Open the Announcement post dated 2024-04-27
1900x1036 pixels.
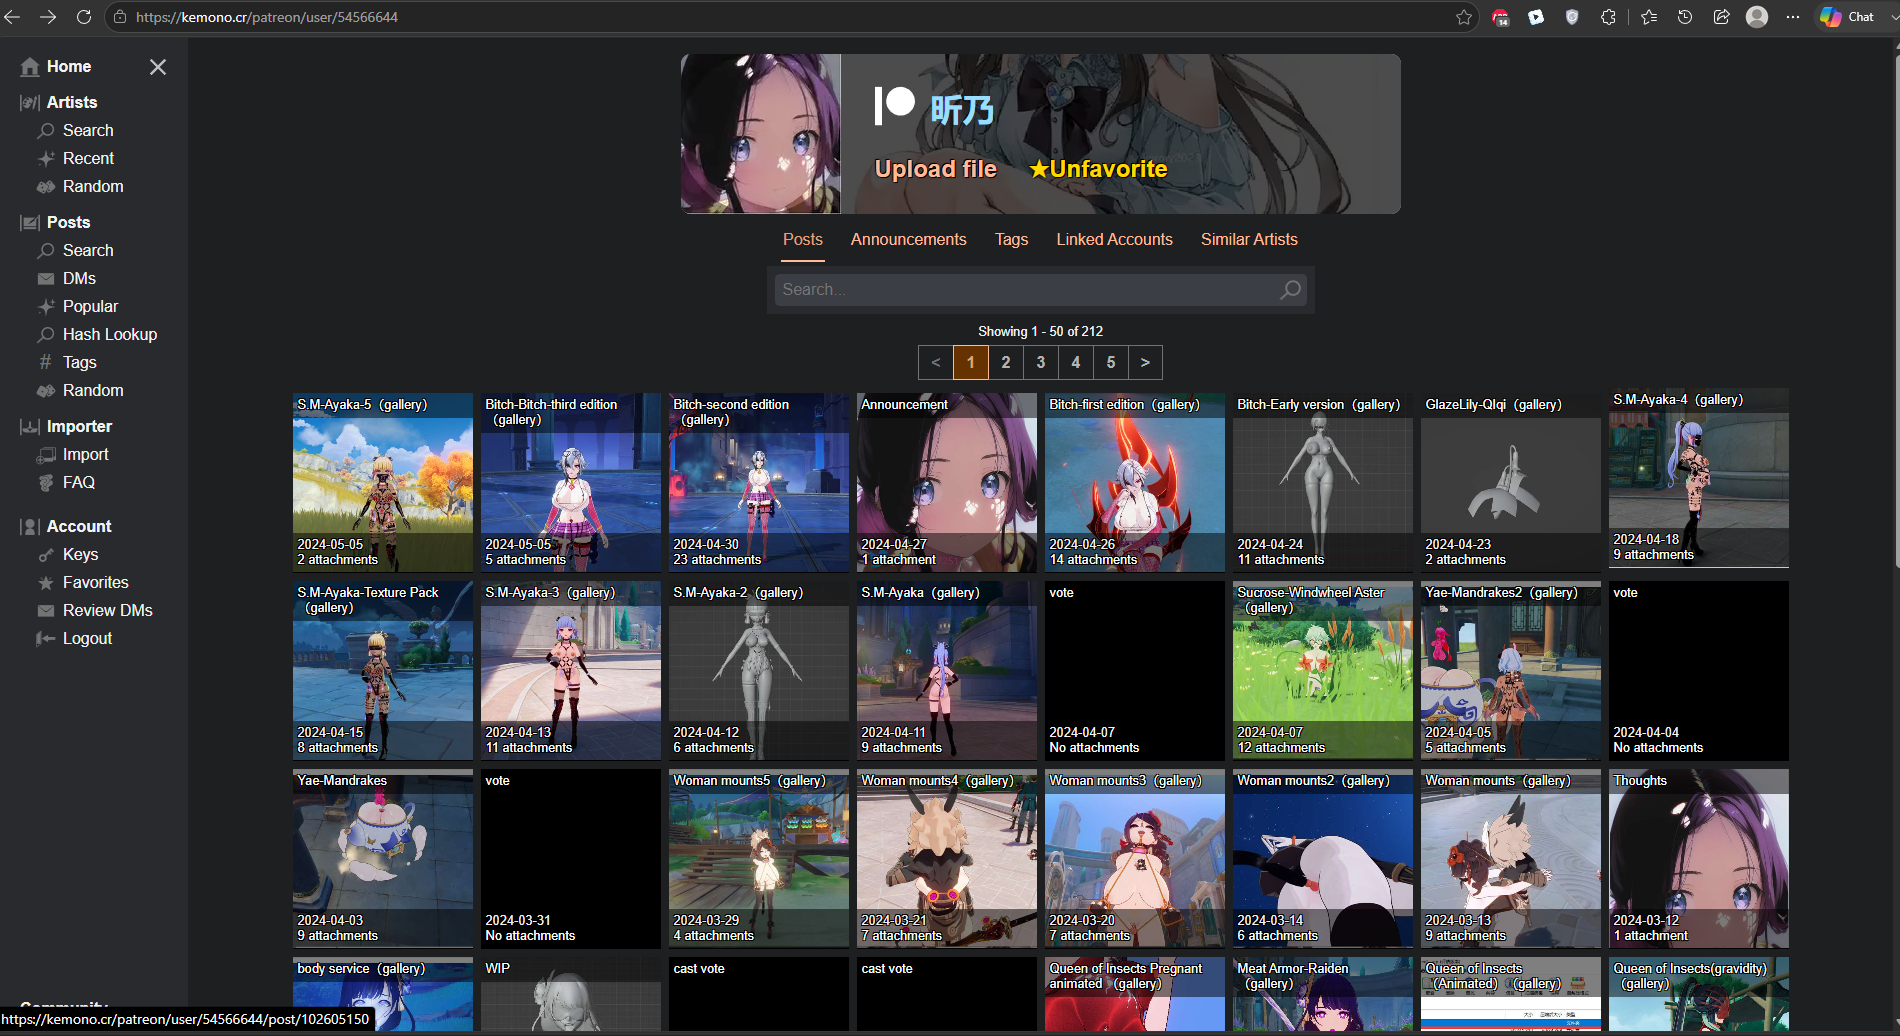click(947, 482)
